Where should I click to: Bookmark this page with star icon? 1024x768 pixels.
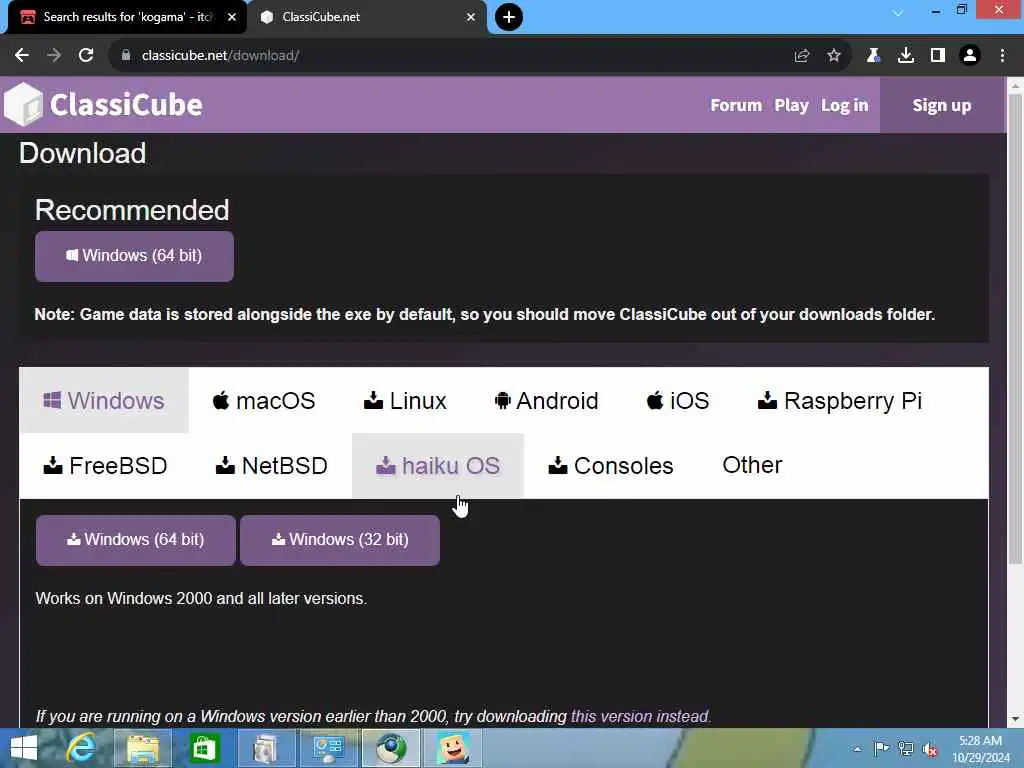click(833, 56)
